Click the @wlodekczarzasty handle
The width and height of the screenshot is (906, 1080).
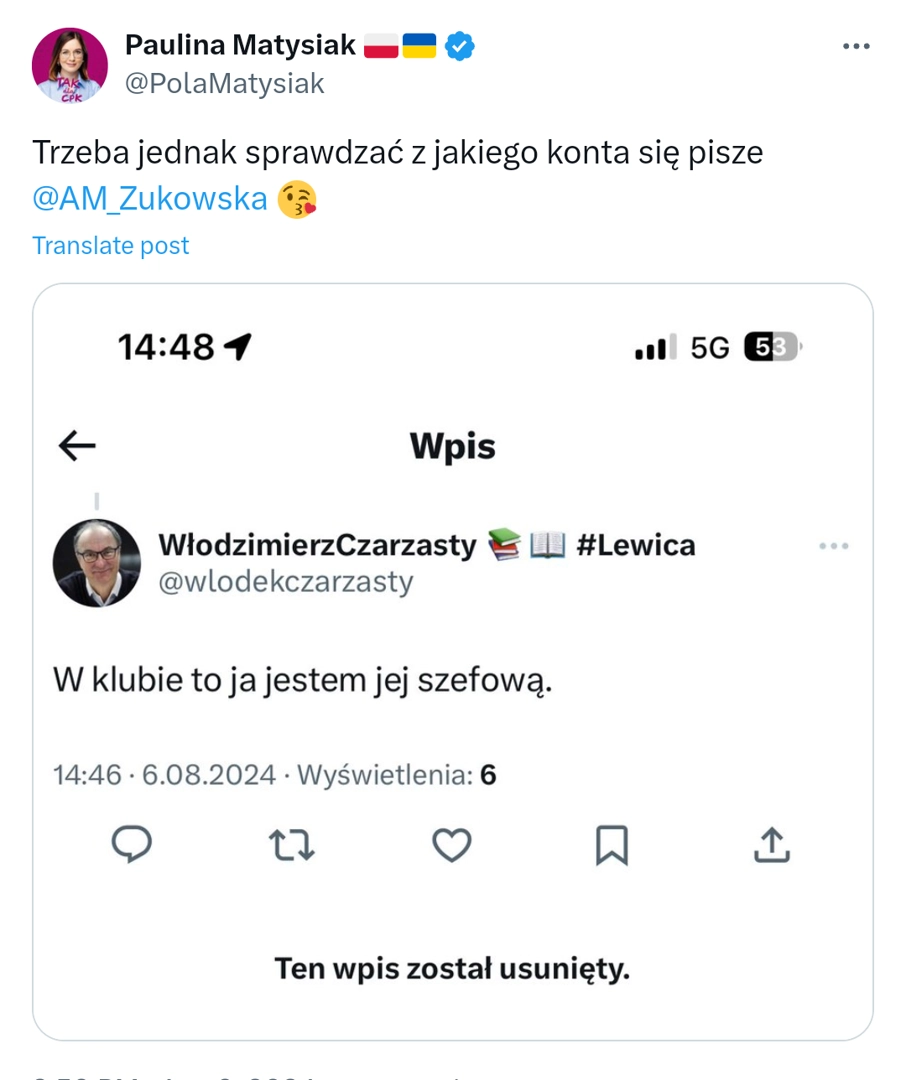click(286, 582)
